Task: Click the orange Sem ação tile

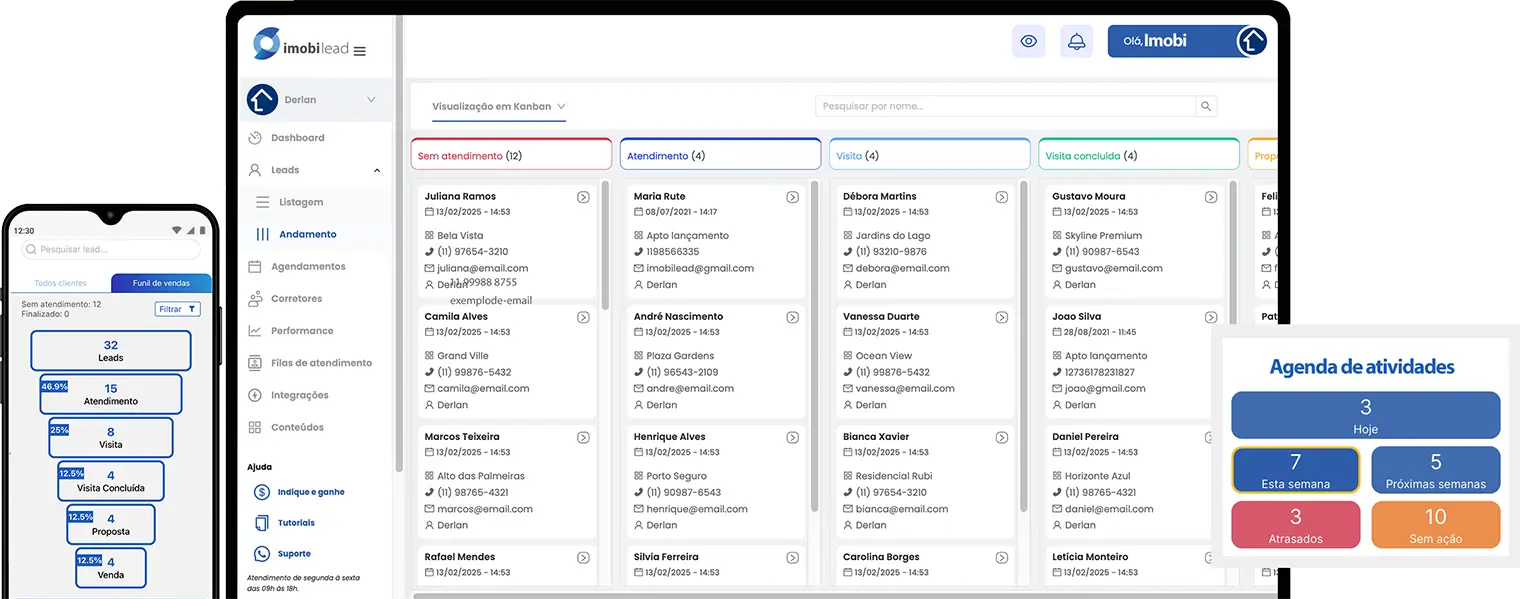Action: tap(1435, 525)
